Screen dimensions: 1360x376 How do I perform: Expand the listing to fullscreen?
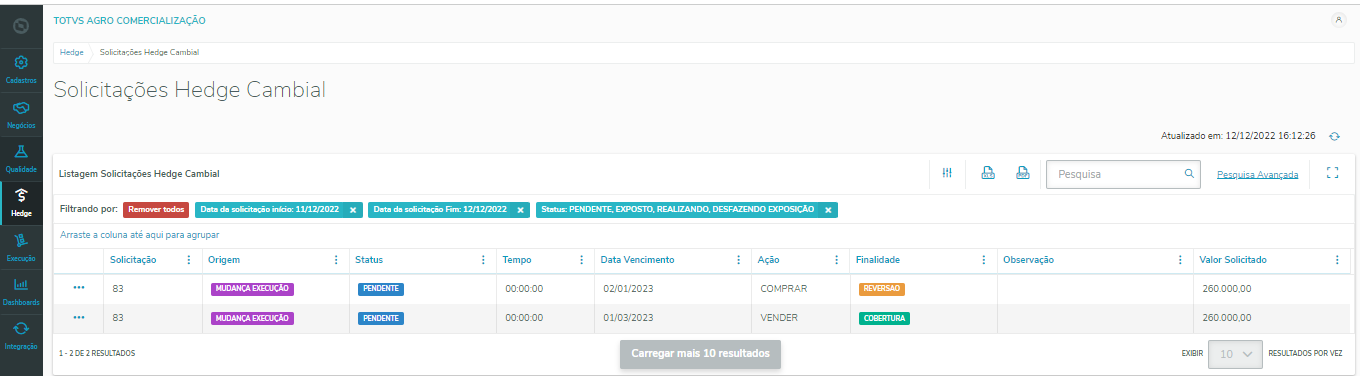tap(1331, 173)
